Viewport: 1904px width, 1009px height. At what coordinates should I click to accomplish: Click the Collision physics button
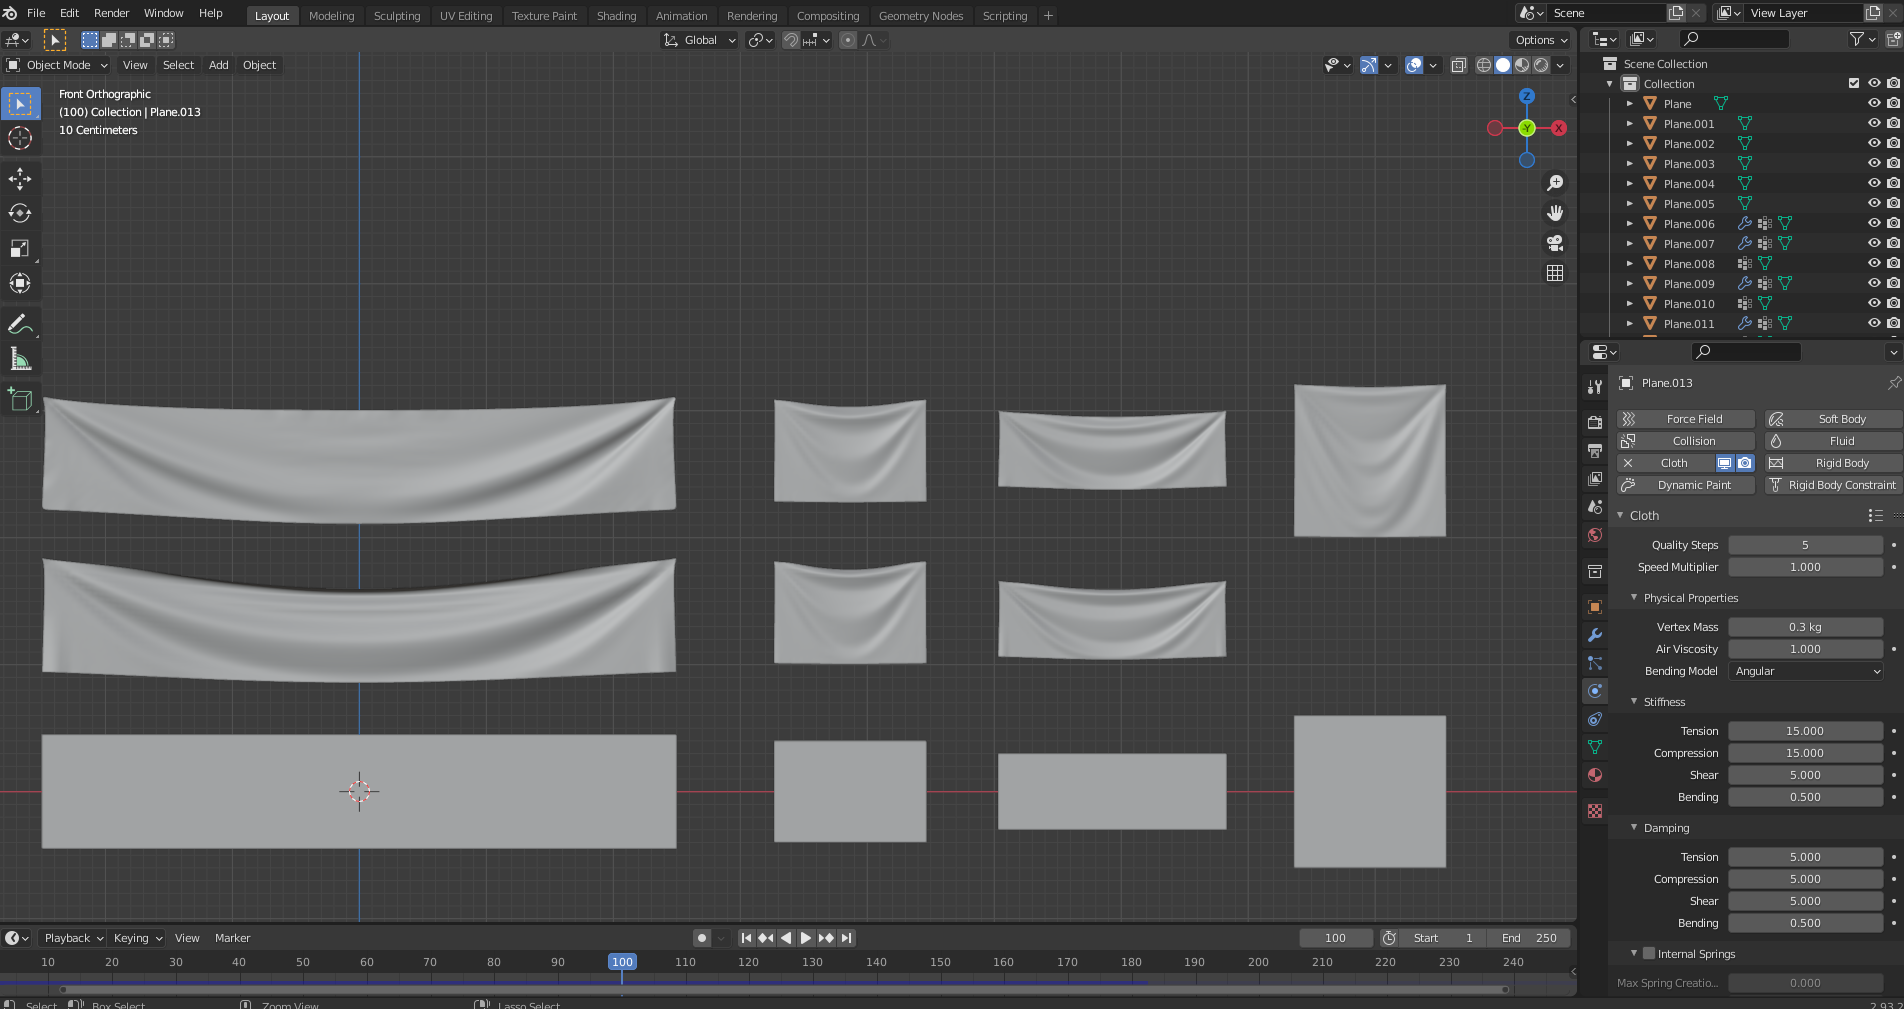(1686, 441)
